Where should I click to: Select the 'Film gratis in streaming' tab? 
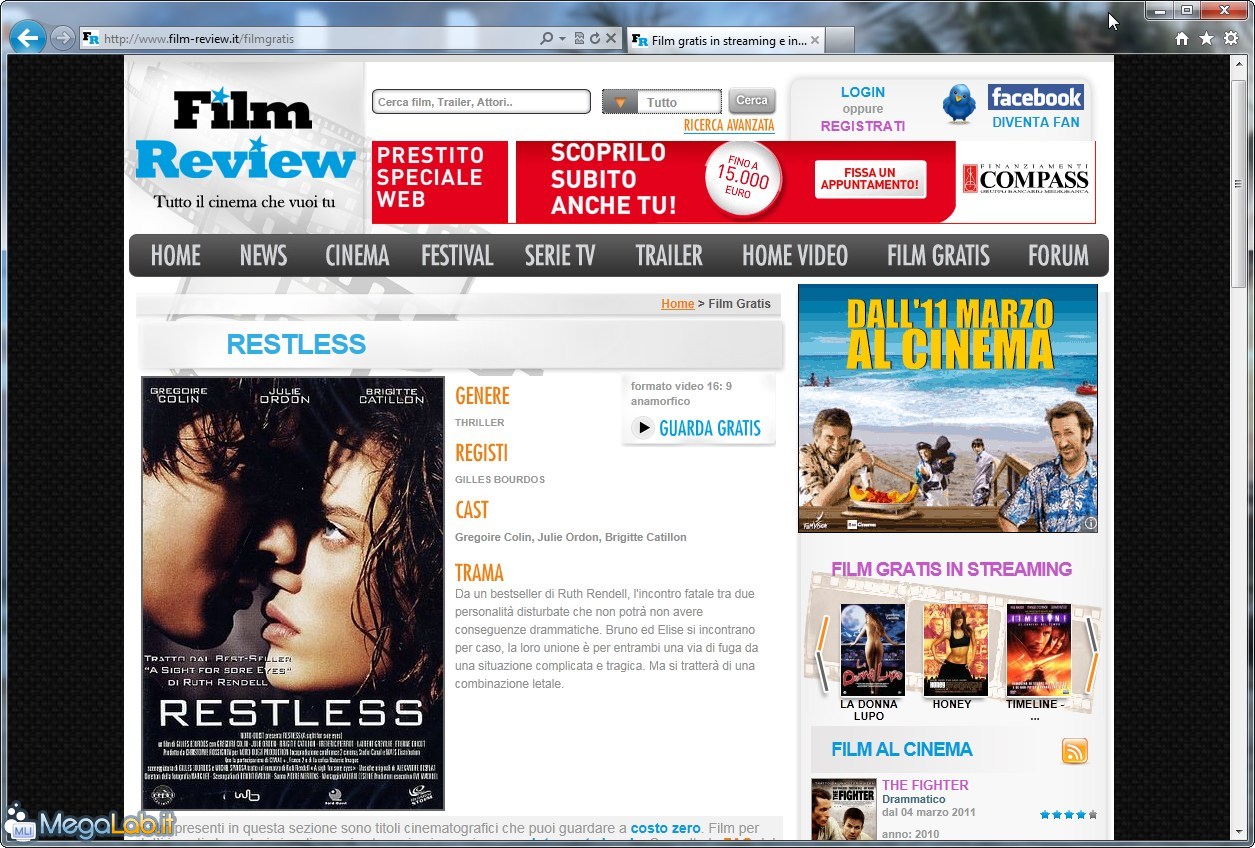point(725,40)
